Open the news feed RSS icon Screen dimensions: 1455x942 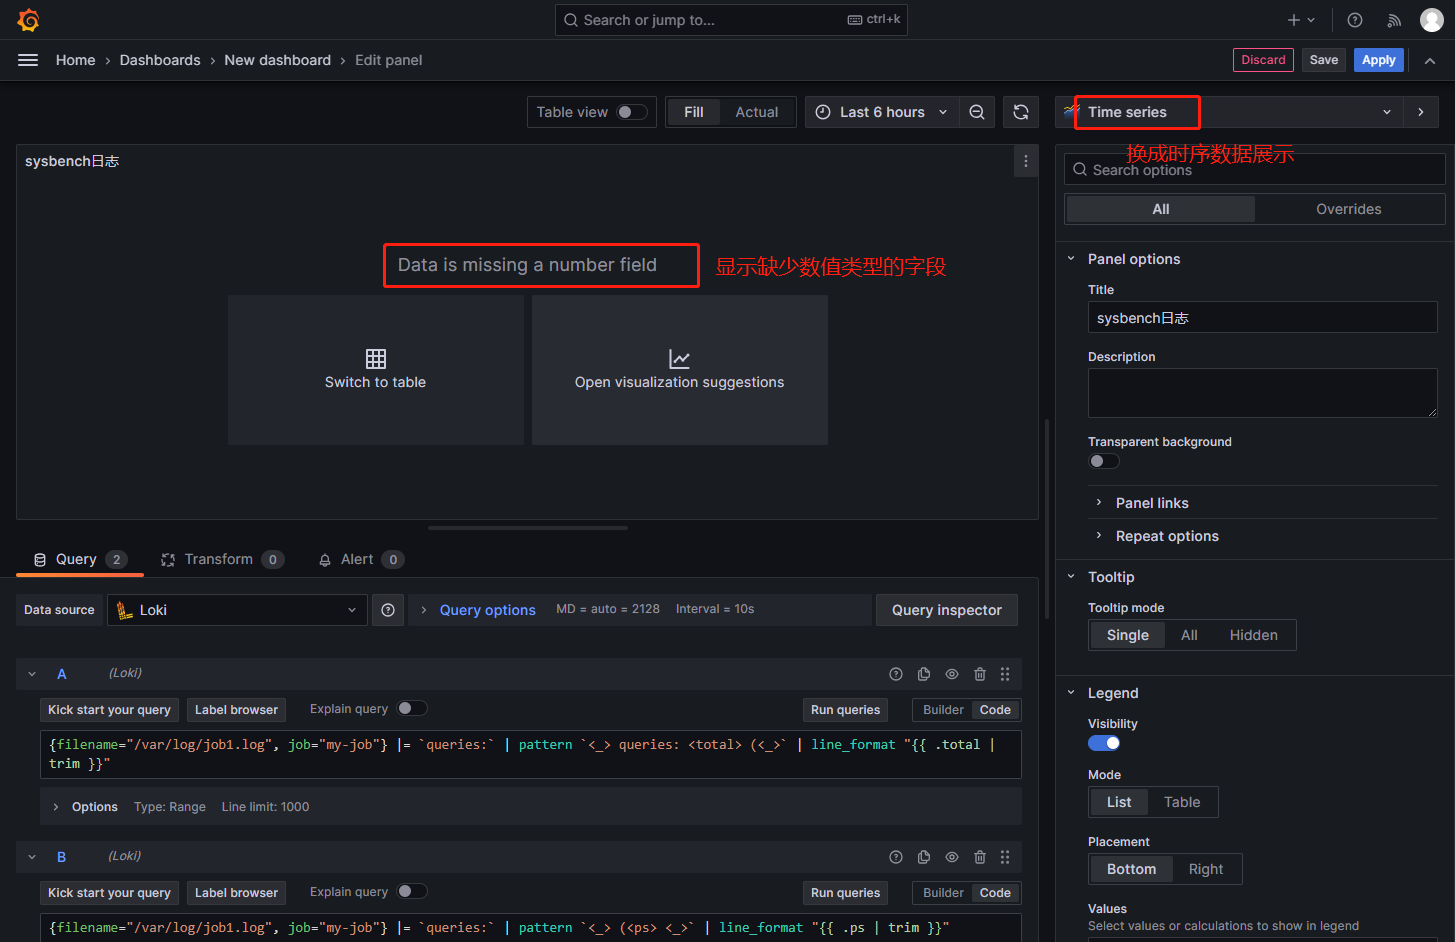point(1394,20)
